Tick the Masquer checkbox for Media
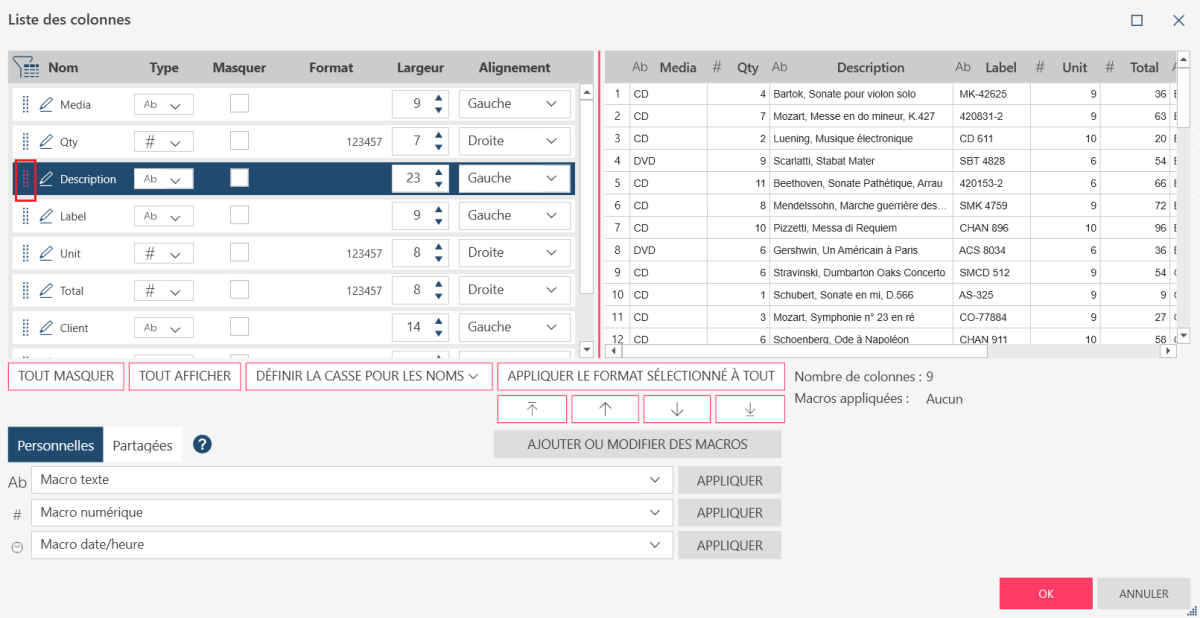The width and height of the screenshot is (1200, 618). tap(239, 103)
